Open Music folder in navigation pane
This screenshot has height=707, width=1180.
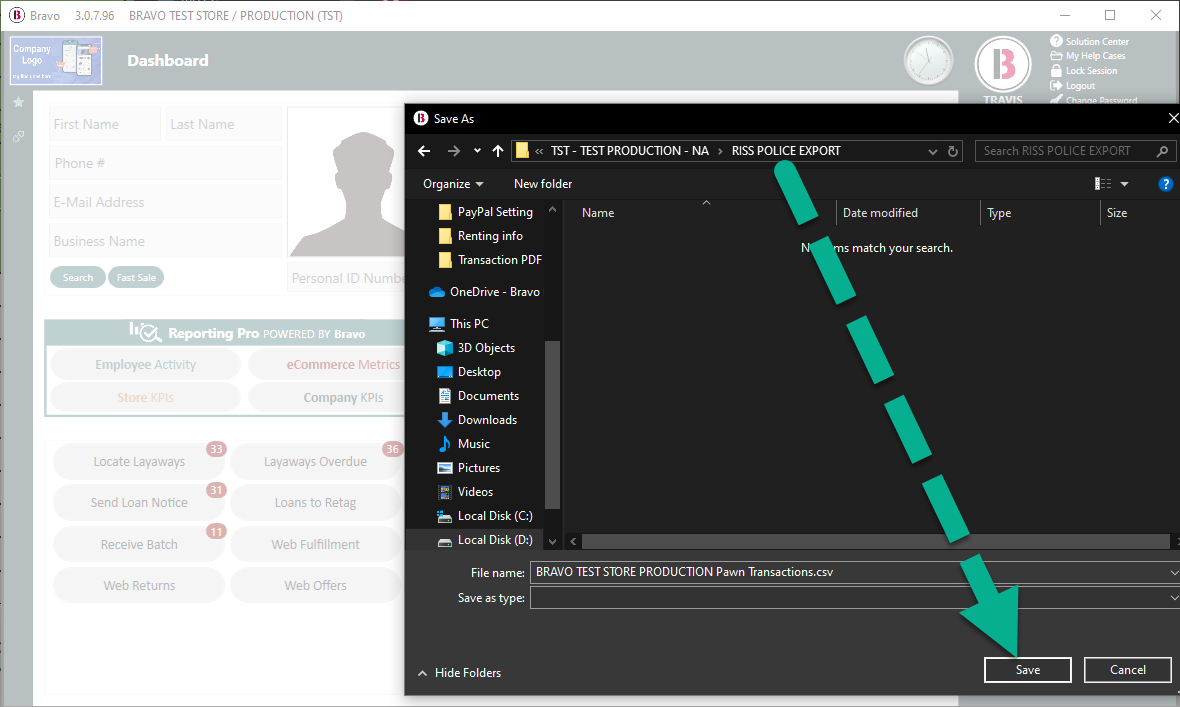tap(464, 443)
